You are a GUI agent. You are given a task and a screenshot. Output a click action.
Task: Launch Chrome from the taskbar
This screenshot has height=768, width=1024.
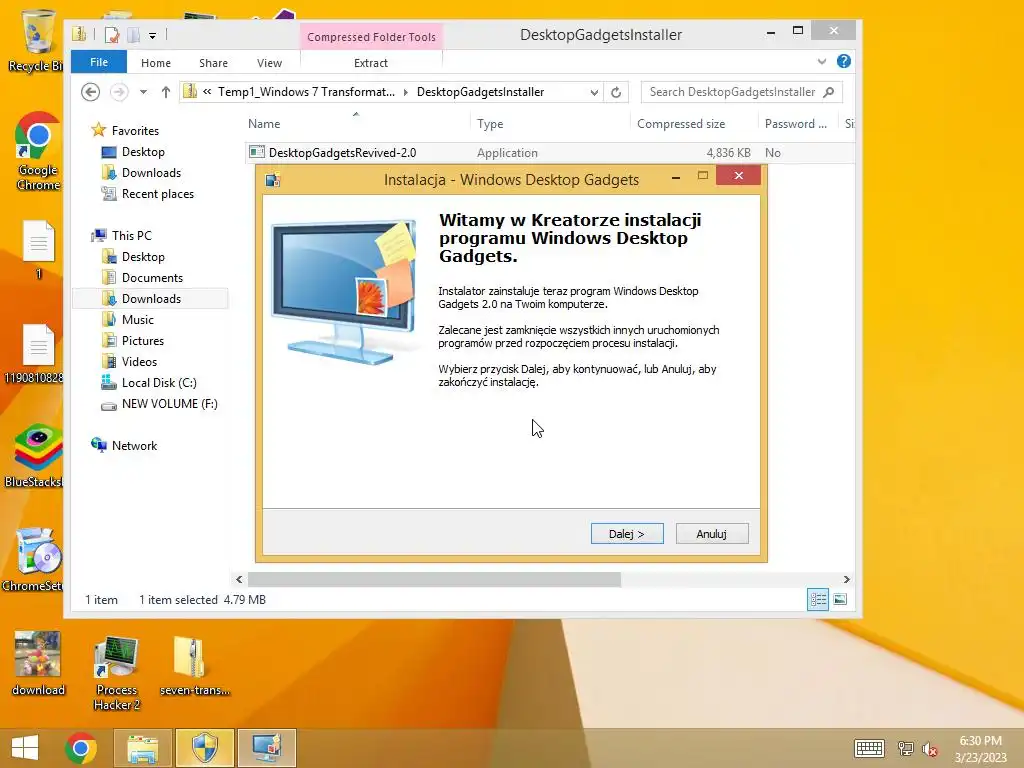pos(81,748)
